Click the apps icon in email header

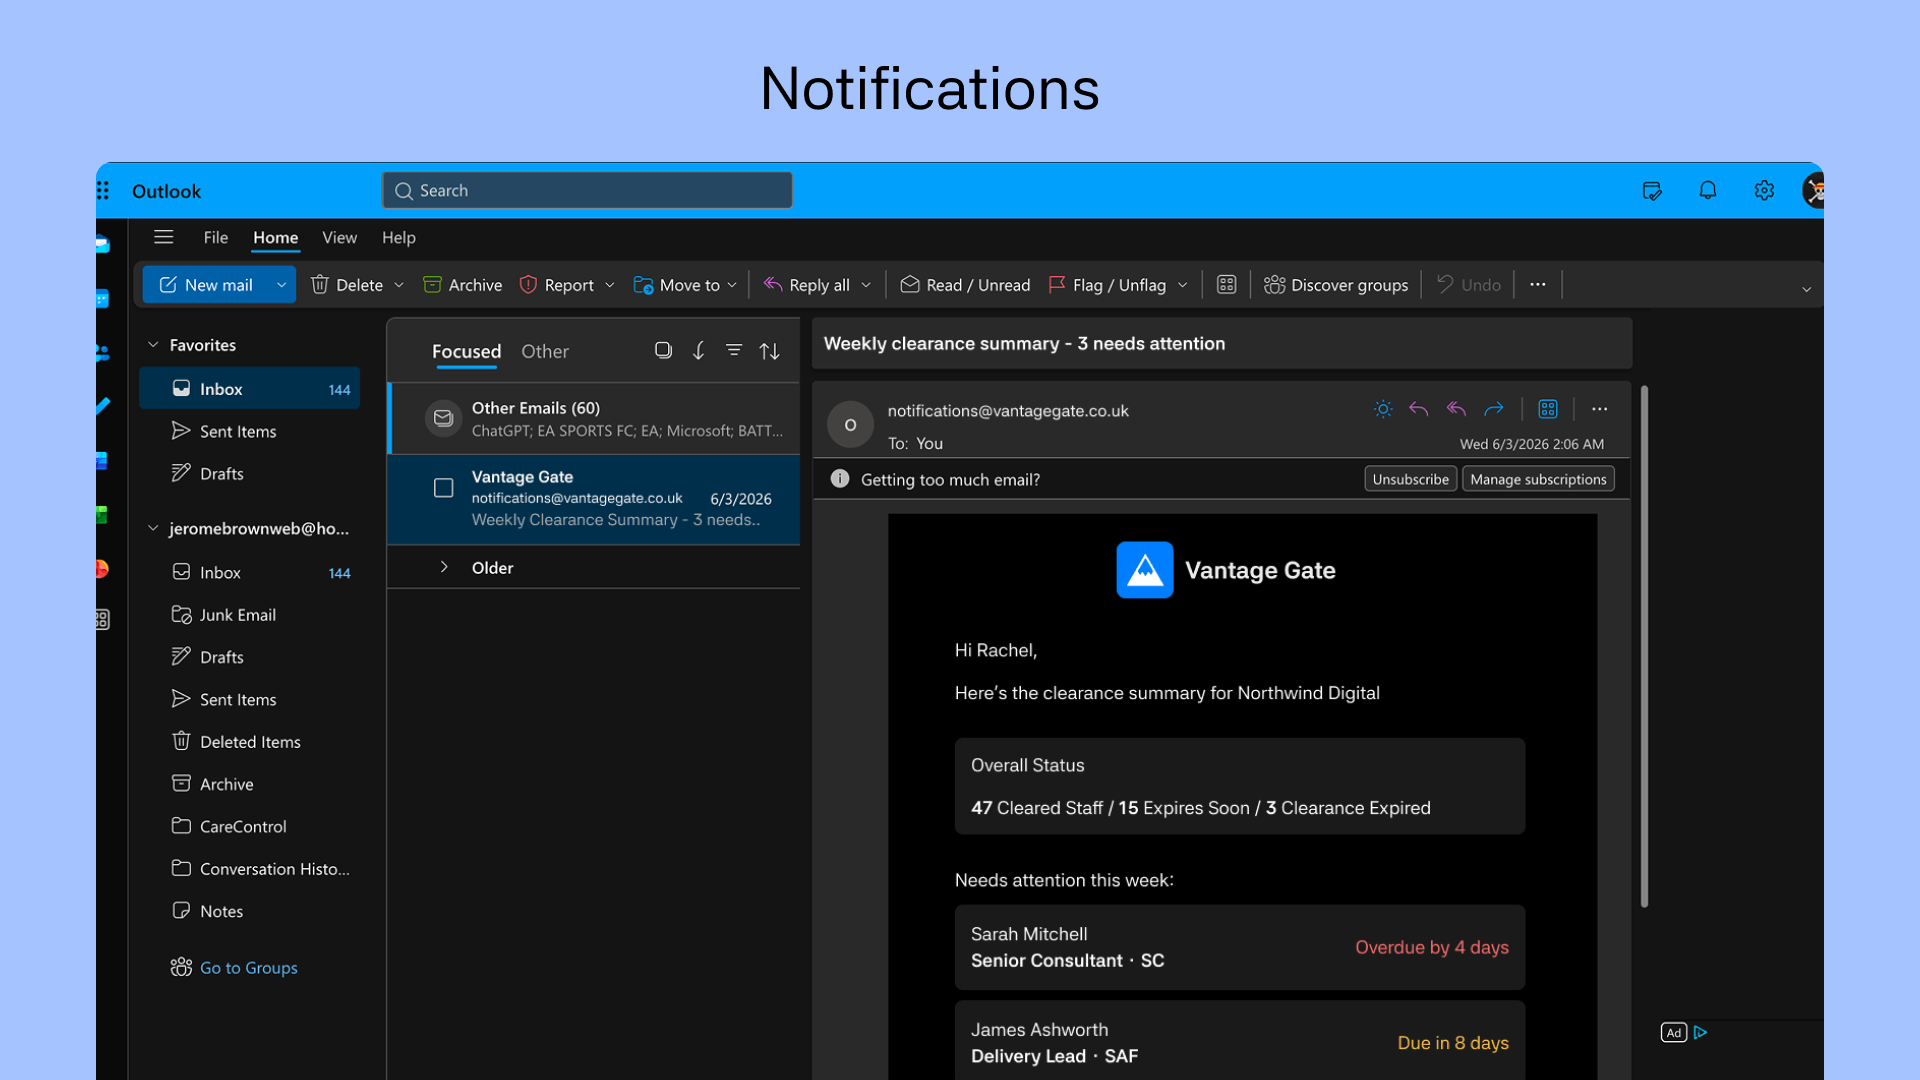(1548, 409)
